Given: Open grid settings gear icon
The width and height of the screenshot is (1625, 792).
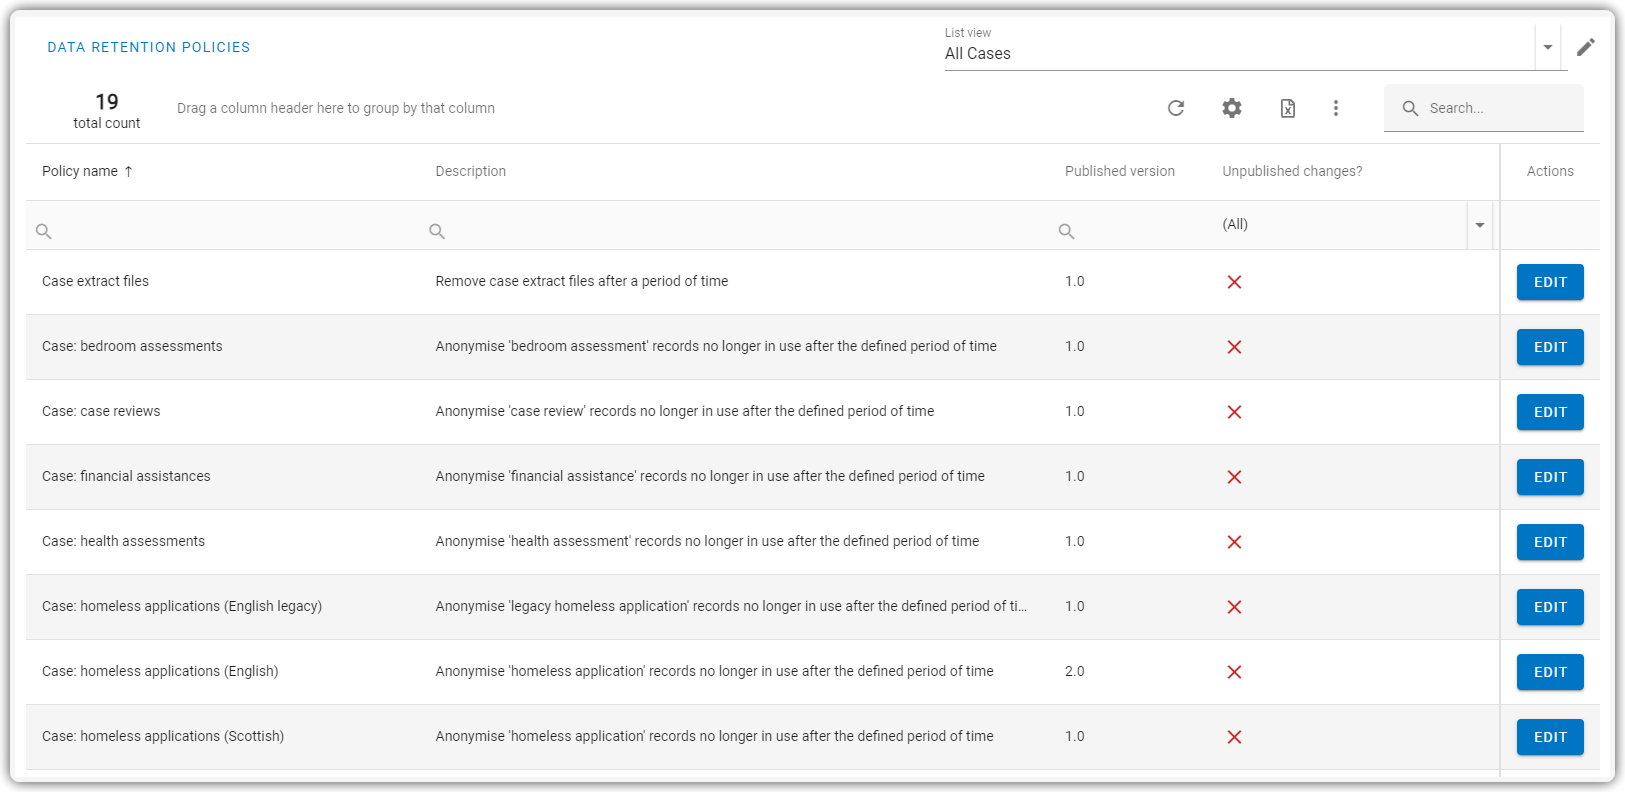Looking at the screenshot, I should coord(1232,108).
